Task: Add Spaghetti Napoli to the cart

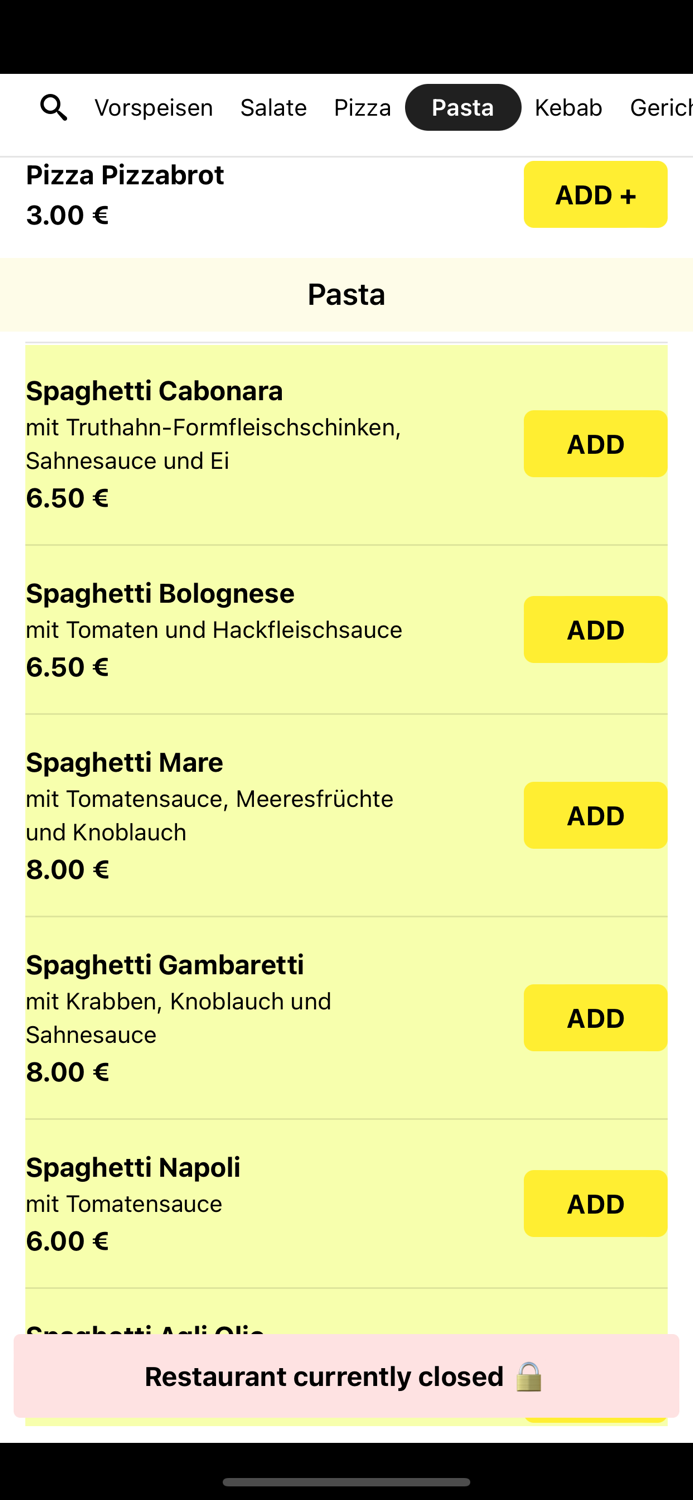Action: click(595, 1204)
